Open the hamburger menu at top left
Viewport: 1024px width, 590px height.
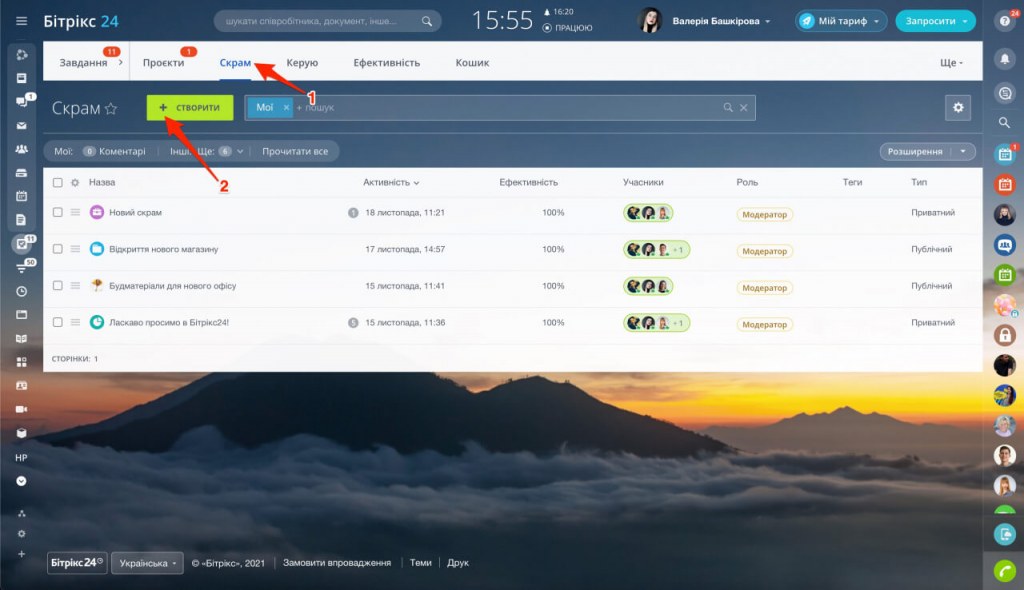coord(22,21)
